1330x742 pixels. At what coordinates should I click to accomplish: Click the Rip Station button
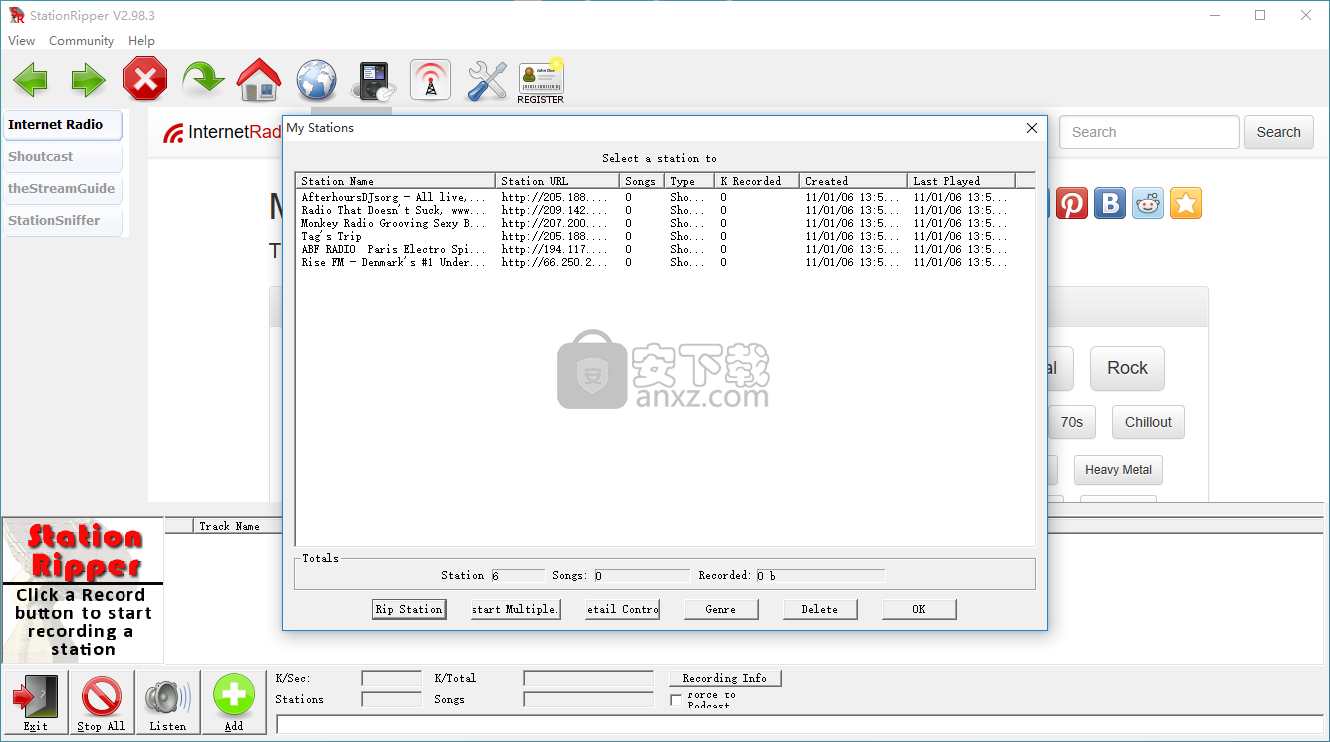pos(409,609)
